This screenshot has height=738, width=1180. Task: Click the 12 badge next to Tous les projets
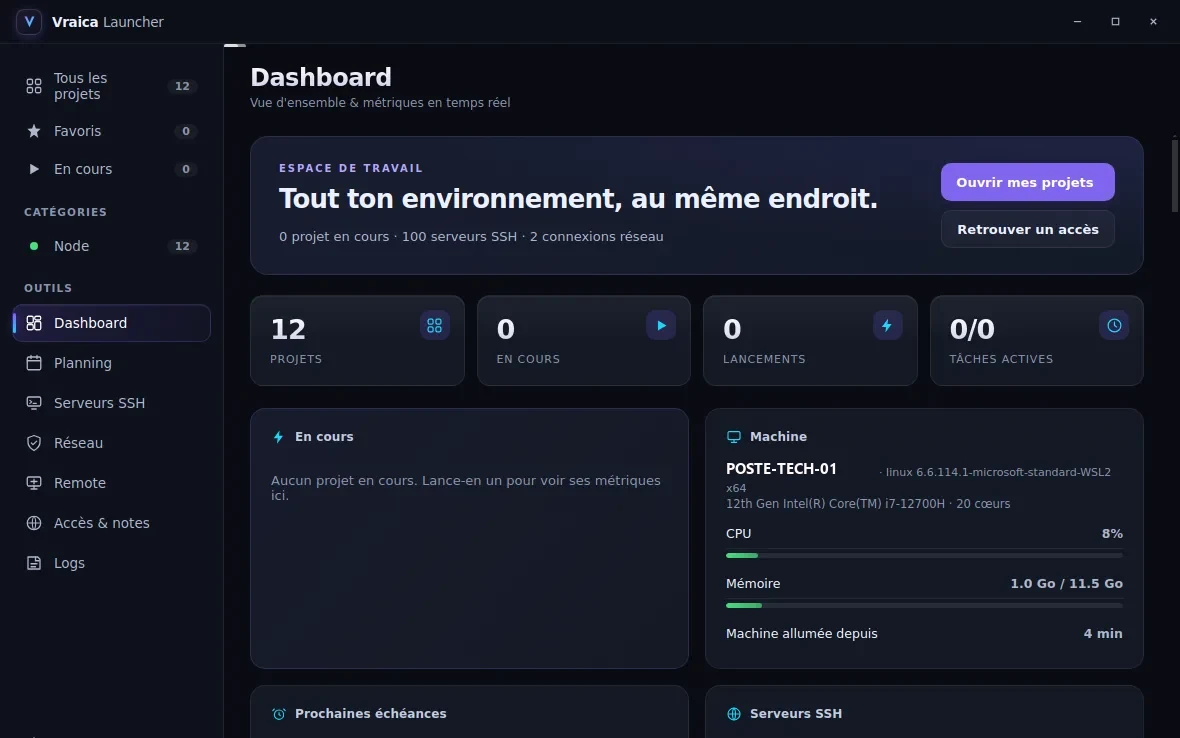[x=182, y=87]
